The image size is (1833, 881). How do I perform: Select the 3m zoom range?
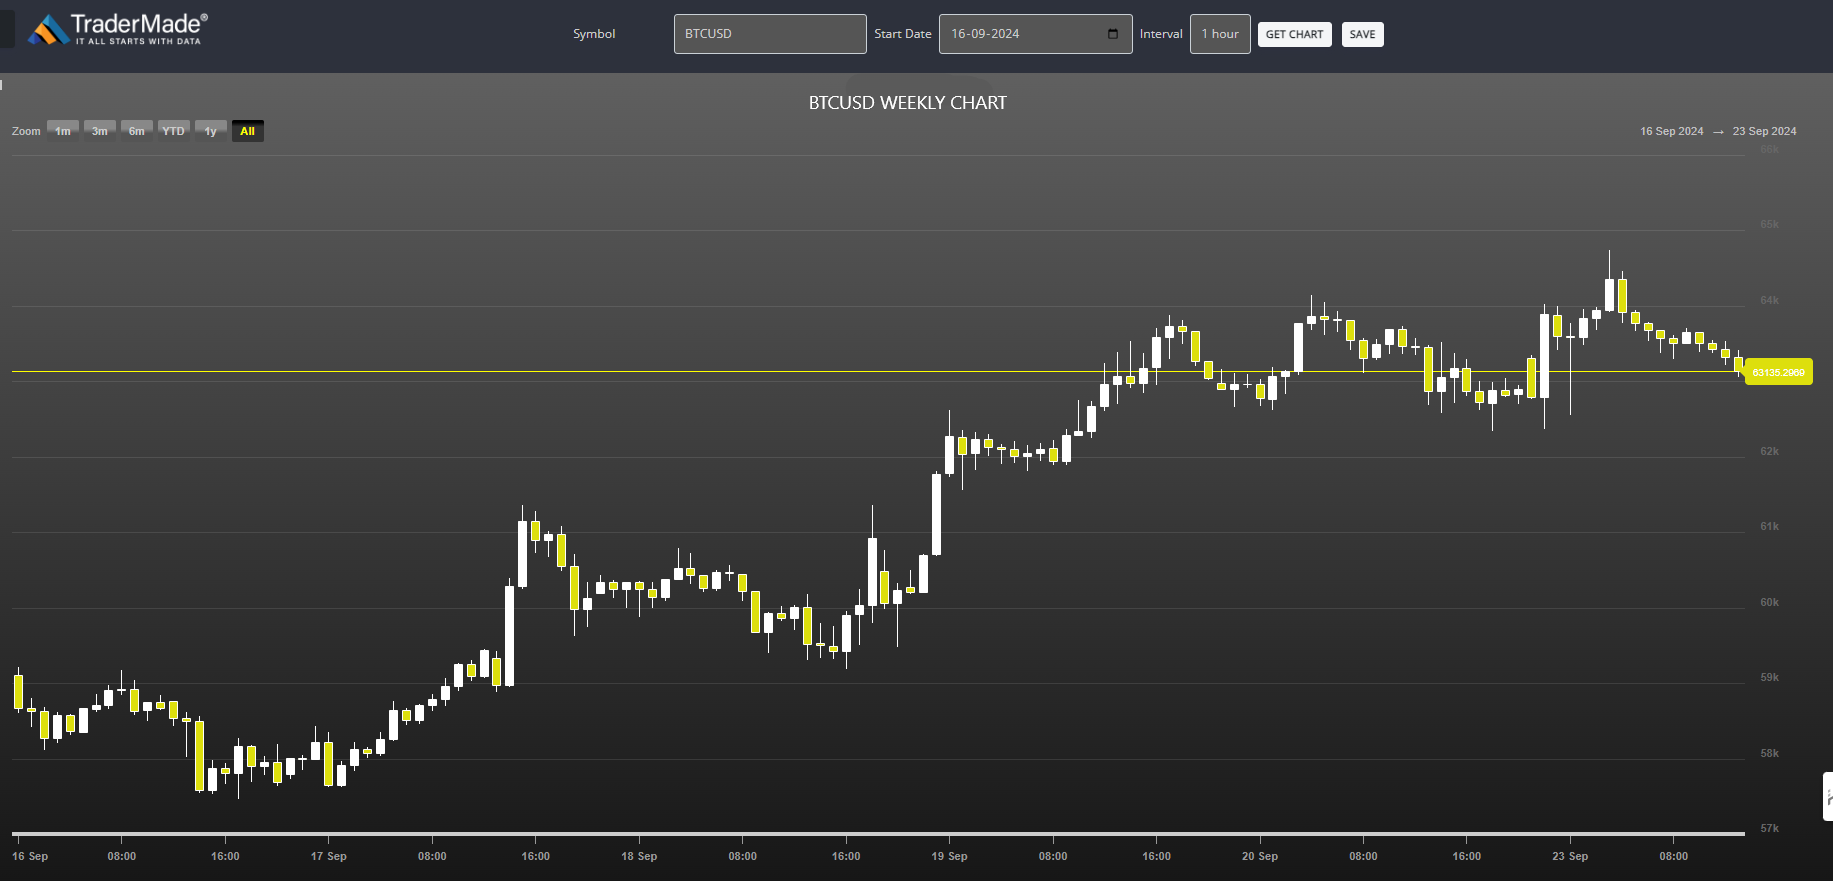pyautogui.click(x=100, y=131)
